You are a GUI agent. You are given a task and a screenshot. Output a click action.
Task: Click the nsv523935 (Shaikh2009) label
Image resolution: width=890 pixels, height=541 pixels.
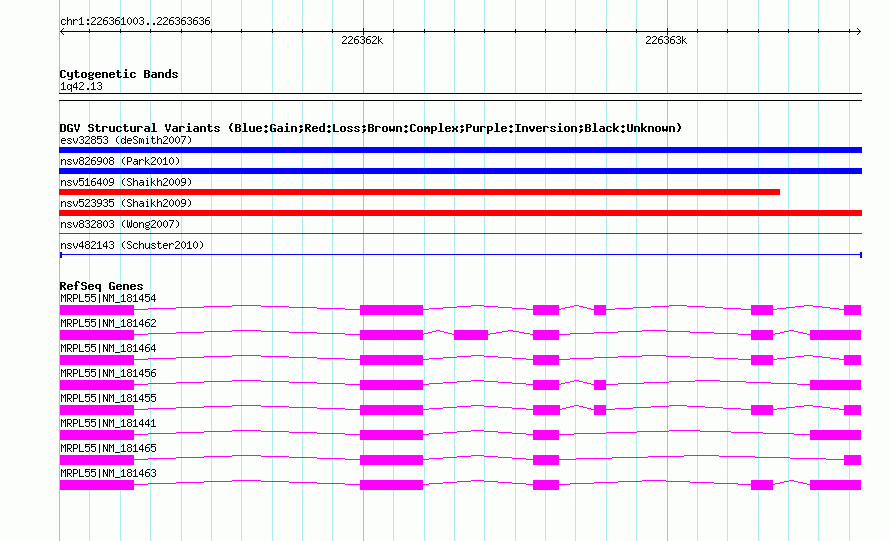(126, 203)
